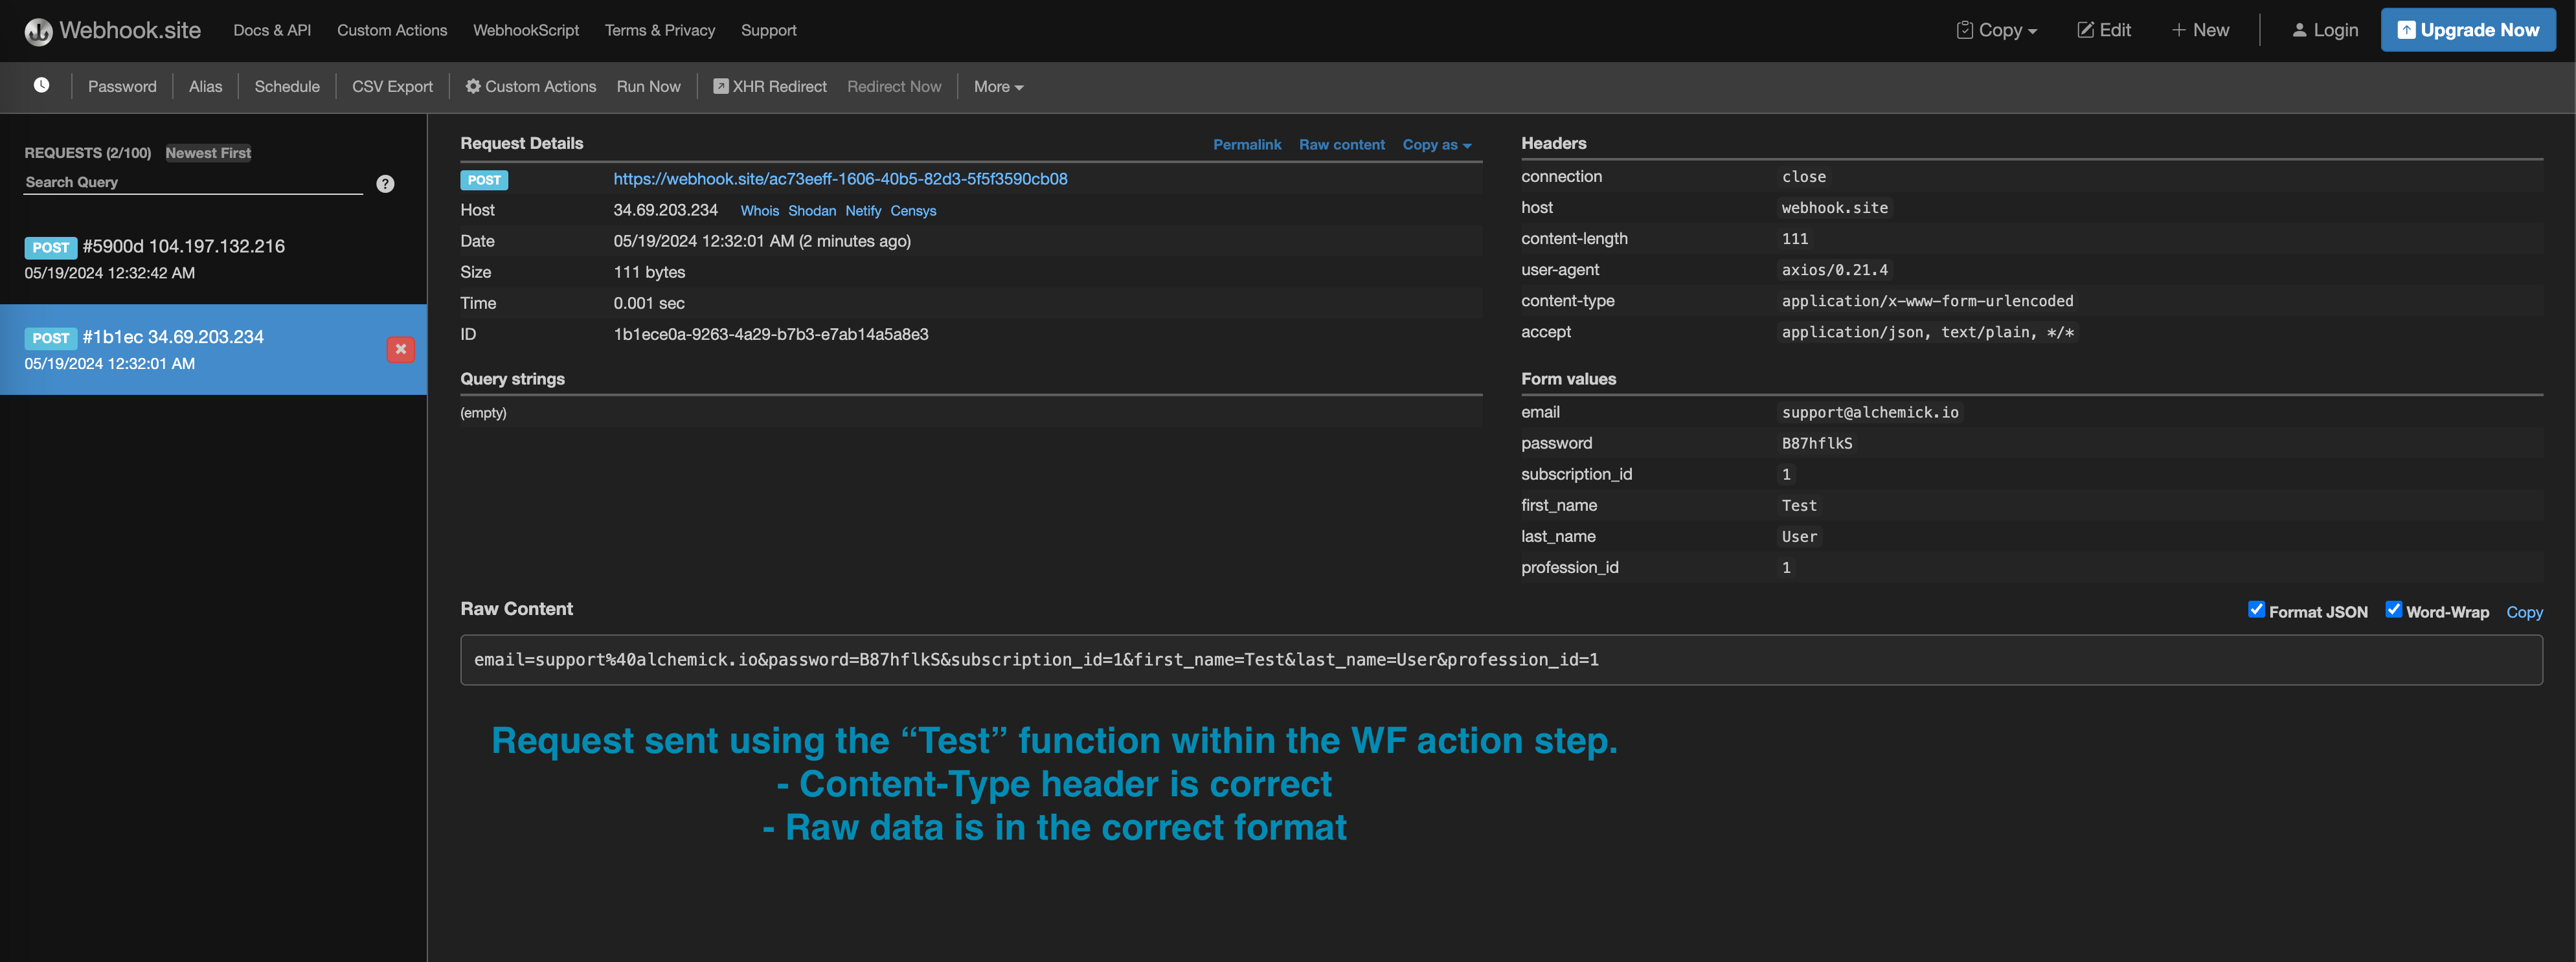Open Terms & Privacy page
2576x962 pixels.
tap(660, 30)
